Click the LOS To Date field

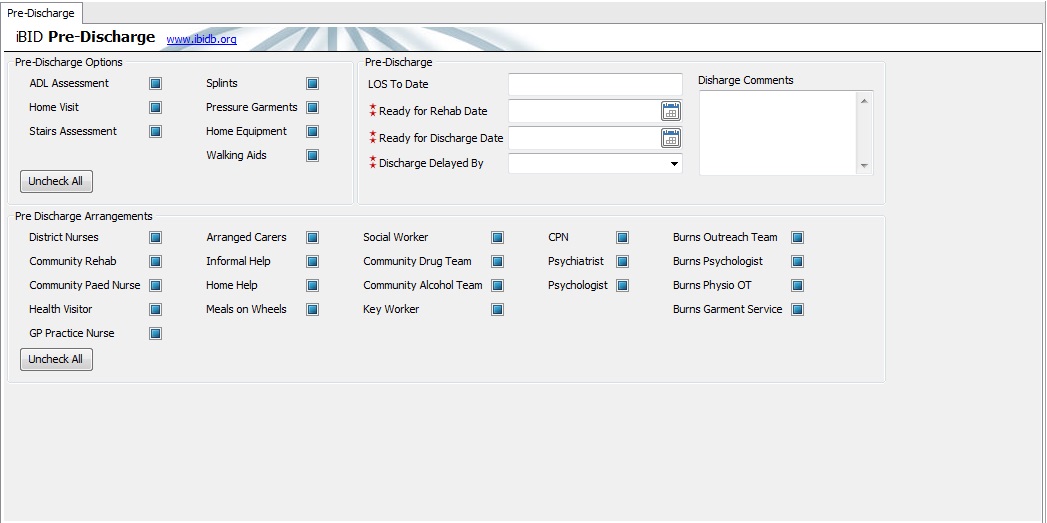tap(594, 84)
